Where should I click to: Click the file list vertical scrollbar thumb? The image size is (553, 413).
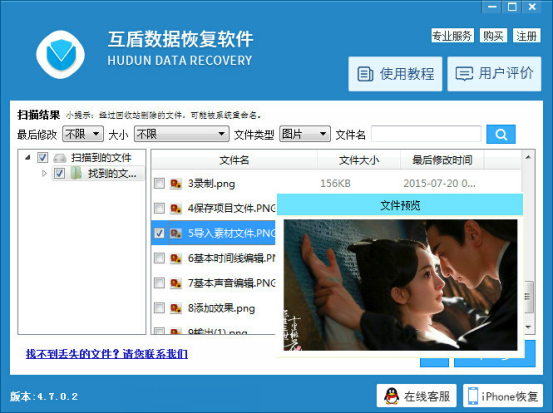tap(528, 297)
